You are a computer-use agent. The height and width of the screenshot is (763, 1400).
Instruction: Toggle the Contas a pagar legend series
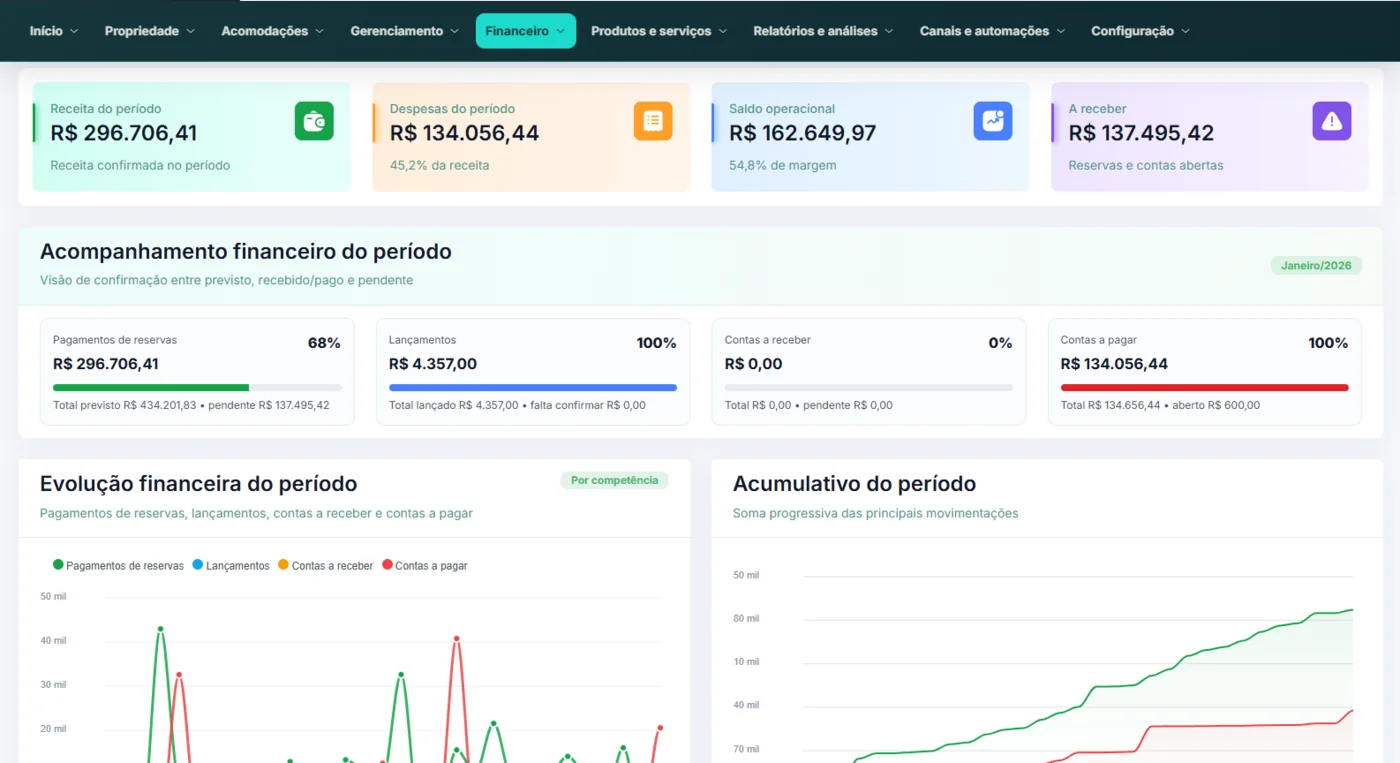click(x=424, y=565)
